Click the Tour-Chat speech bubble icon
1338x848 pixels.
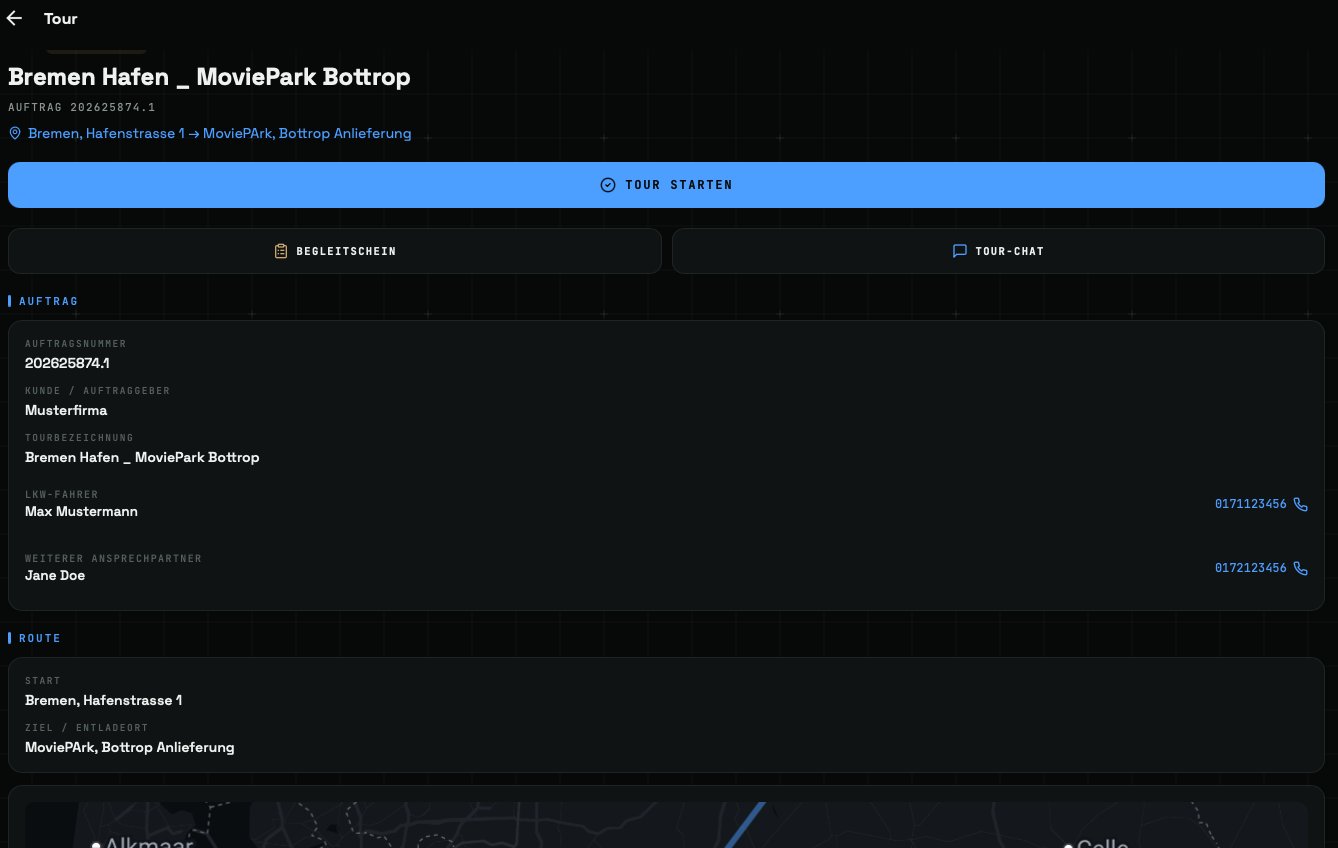point(960,251)
